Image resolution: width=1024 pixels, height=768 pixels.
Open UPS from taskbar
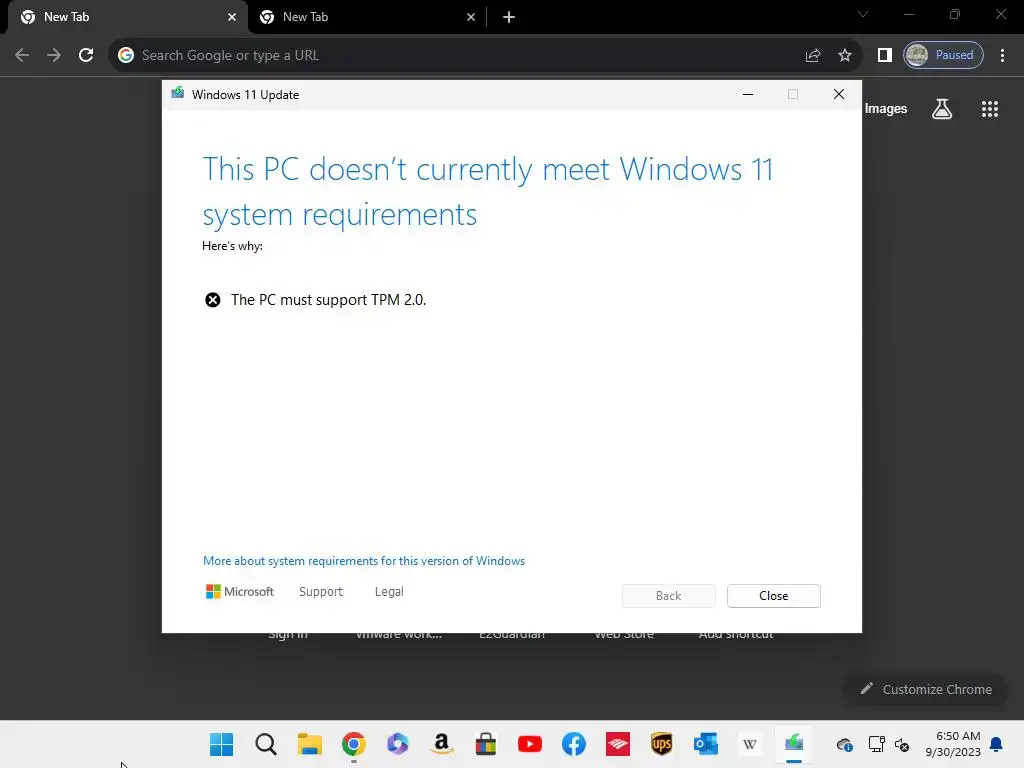662,744
